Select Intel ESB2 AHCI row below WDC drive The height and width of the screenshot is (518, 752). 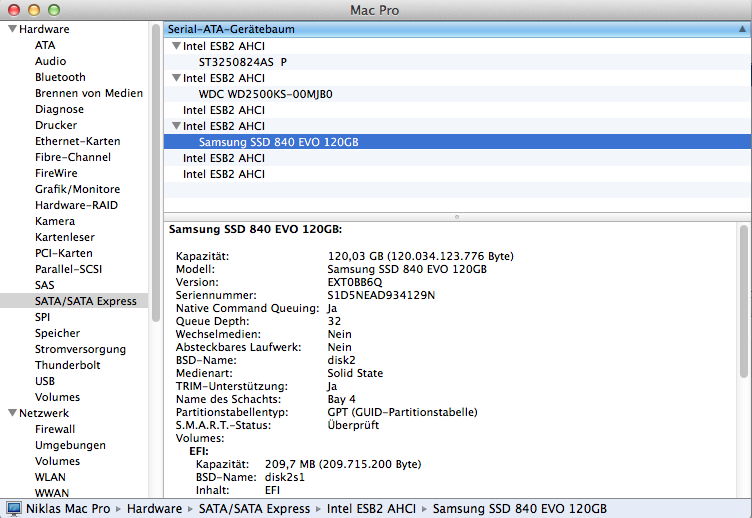[x=457, y=110]
